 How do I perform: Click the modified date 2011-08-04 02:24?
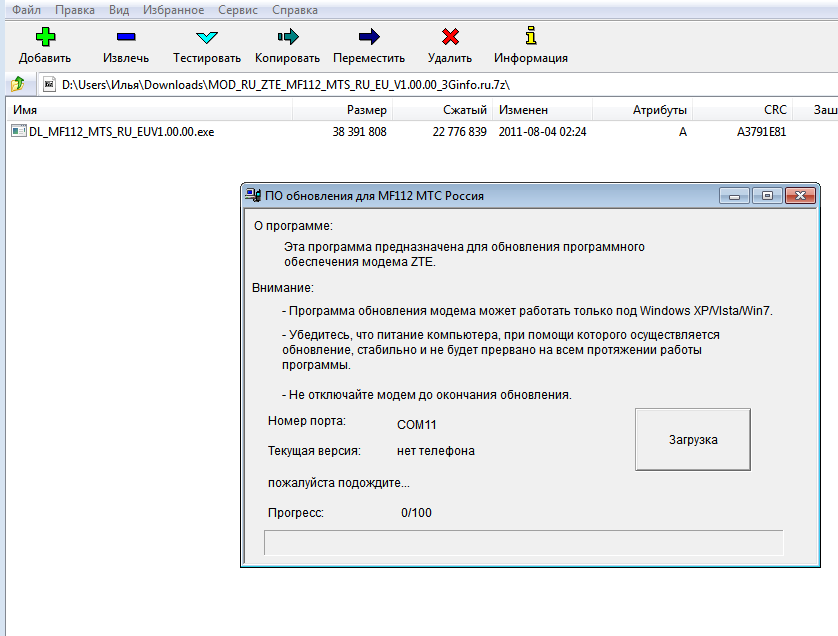542,131
